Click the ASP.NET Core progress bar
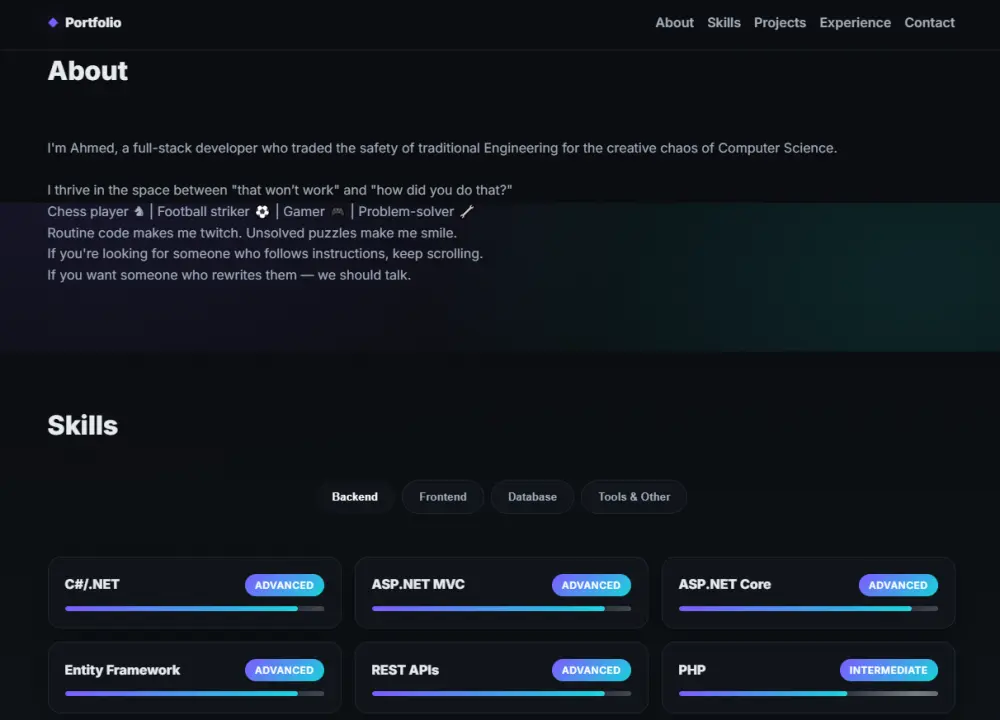 tap(808, 608)
